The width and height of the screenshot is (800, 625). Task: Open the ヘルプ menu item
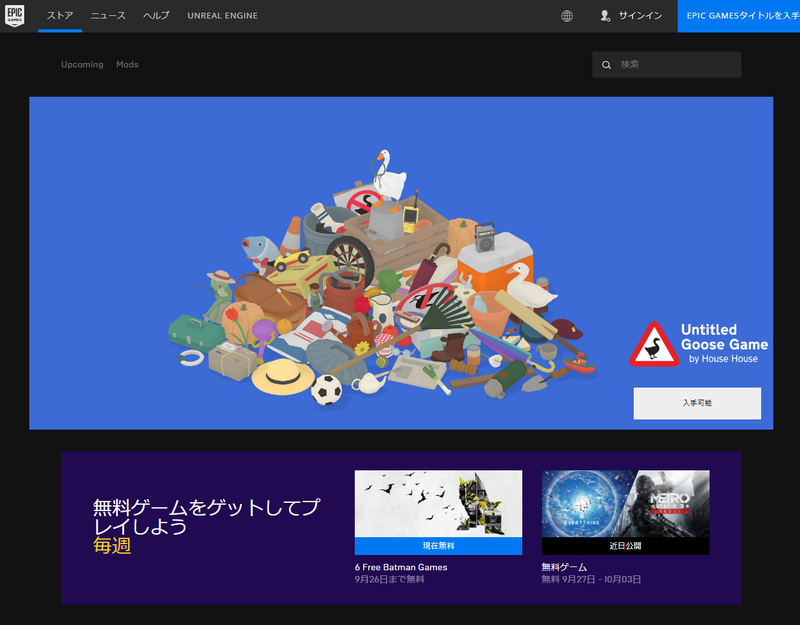156,16
